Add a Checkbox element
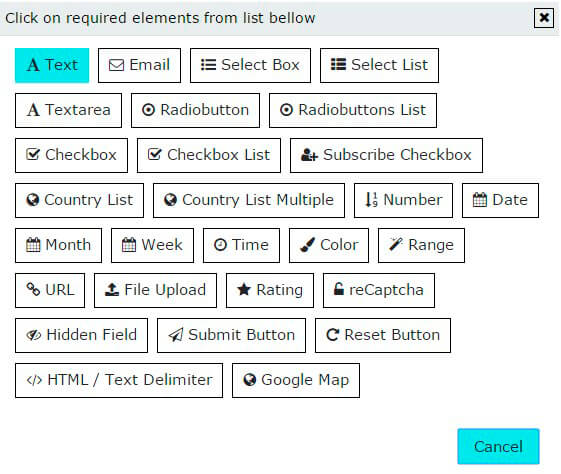Screen dimensions: 561x474 71,155
